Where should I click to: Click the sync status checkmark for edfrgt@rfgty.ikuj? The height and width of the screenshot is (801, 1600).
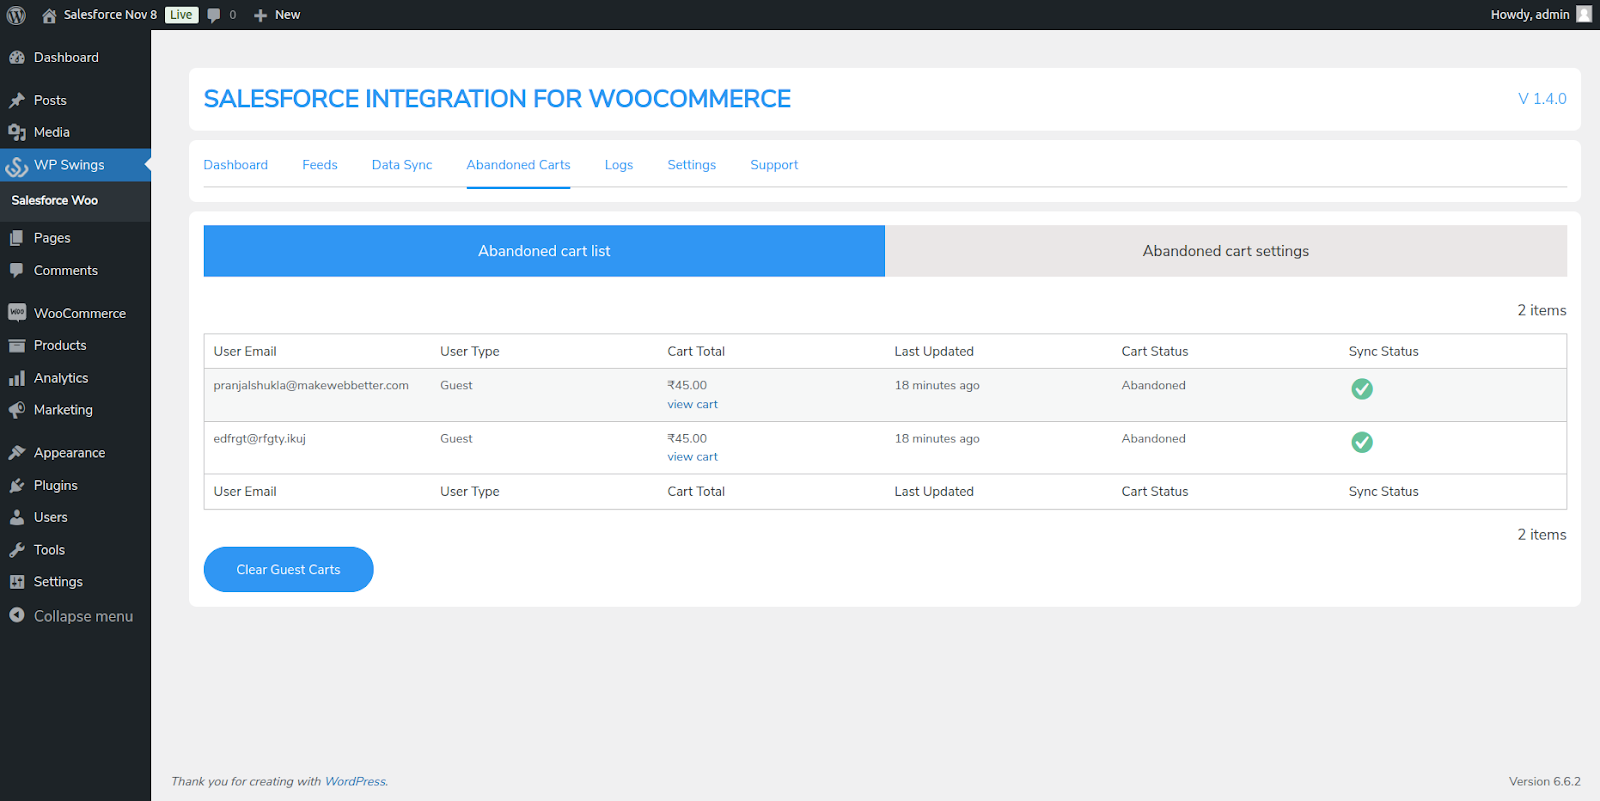click(1361, 442)
